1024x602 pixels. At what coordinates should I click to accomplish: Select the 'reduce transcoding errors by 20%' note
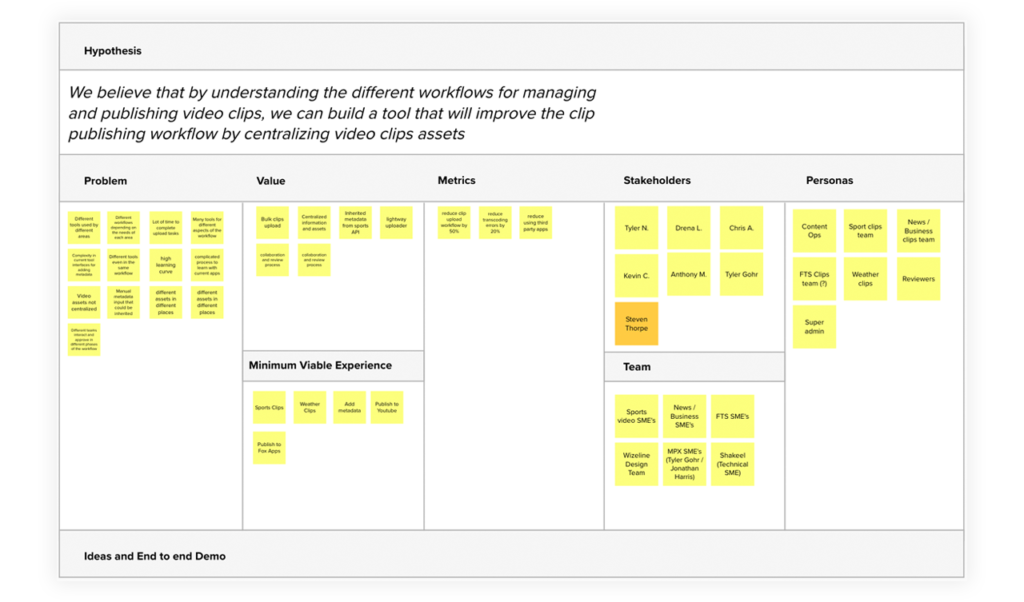[x=495, y=223]
